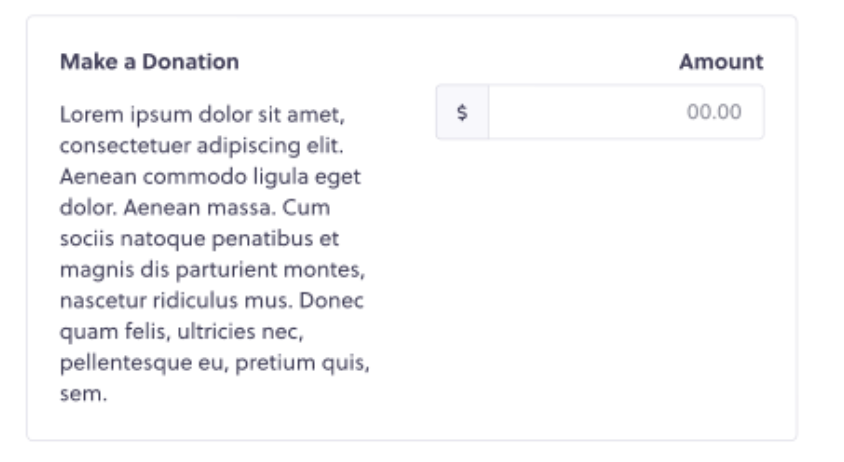This screenshot has height=462, width=844.
Task: Focus the donation Amount input field
Action: (625, 112)
